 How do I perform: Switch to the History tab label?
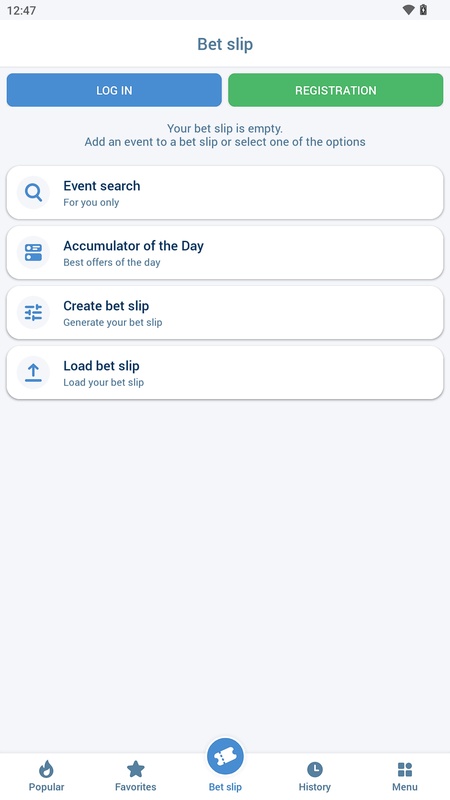[x=315, y=787]
